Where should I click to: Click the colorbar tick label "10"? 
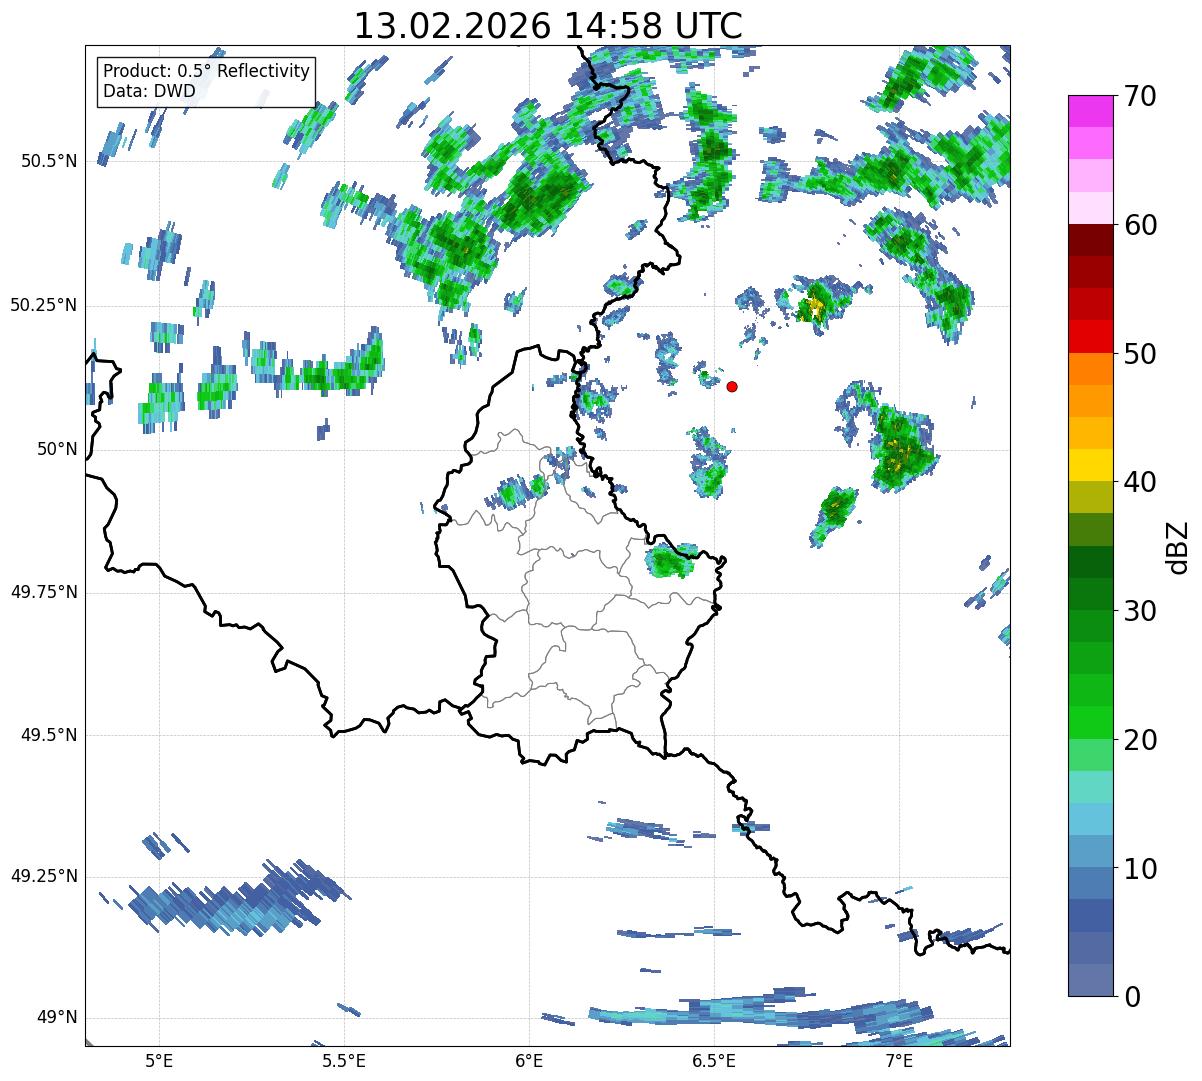[1139, 868]
